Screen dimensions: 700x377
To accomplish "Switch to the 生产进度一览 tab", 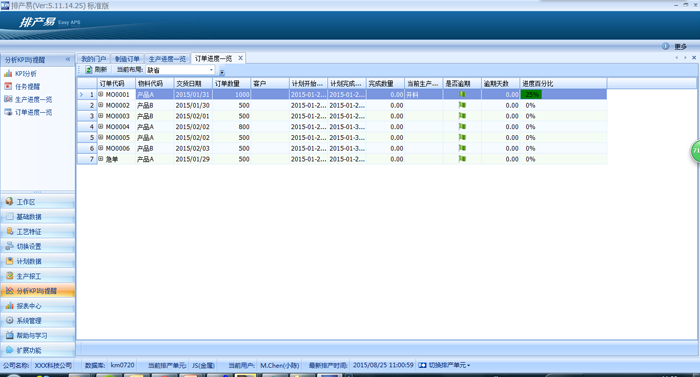I will [x=167, y=59].
